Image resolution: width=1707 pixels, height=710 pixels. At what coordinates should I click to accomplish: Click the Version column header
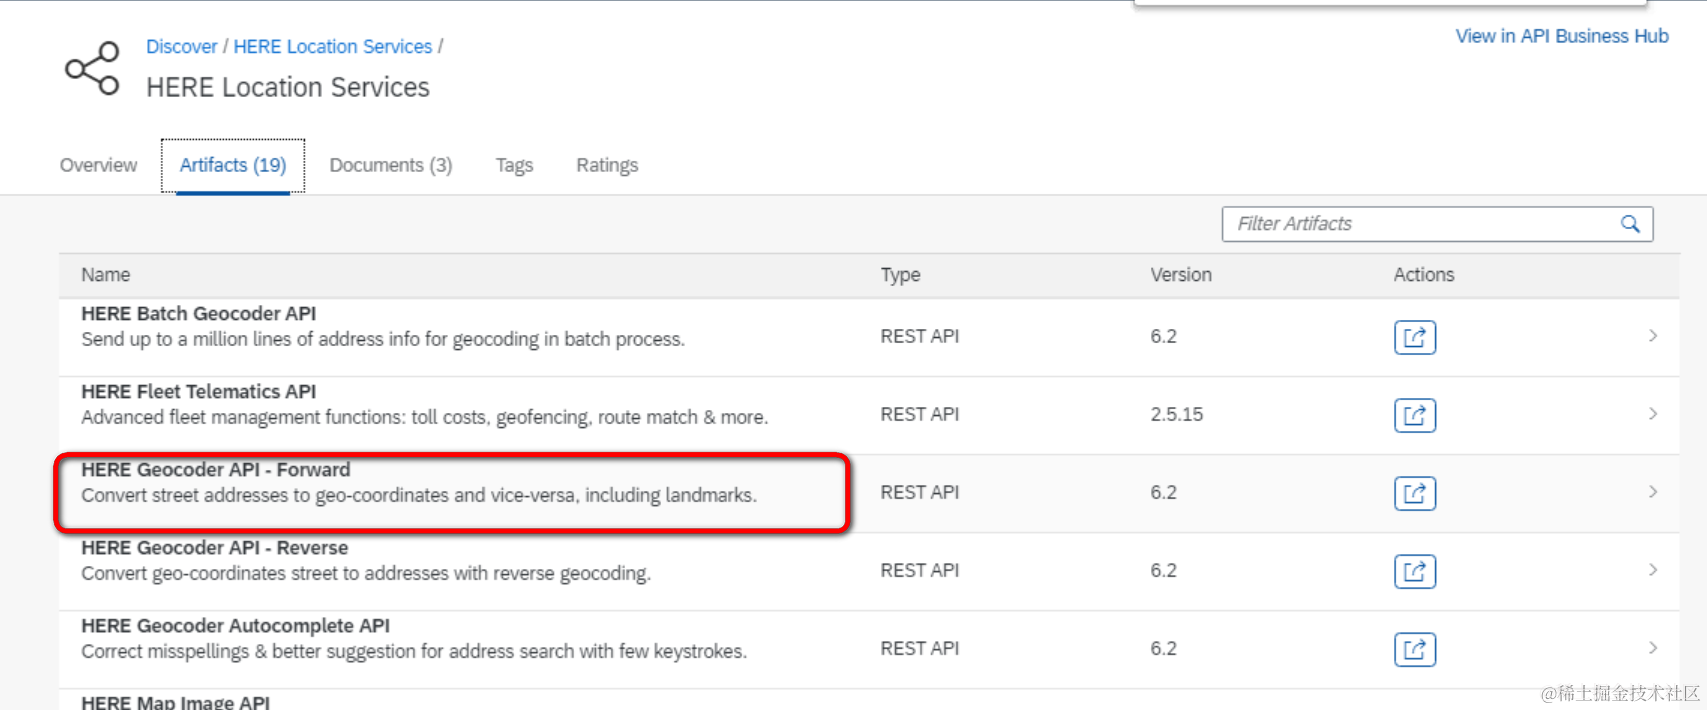(x=1181, y=275)
